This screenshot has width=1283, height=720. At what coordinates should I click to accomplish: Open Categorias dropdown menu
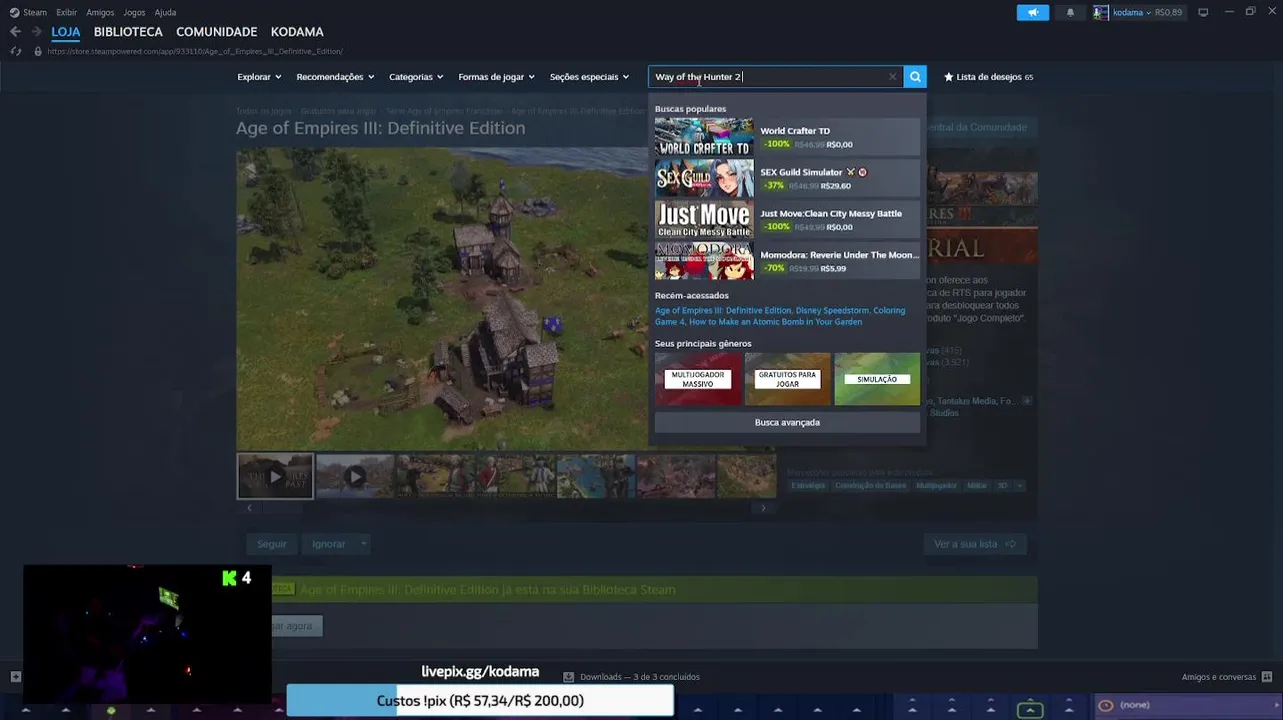tap(416, 77)
